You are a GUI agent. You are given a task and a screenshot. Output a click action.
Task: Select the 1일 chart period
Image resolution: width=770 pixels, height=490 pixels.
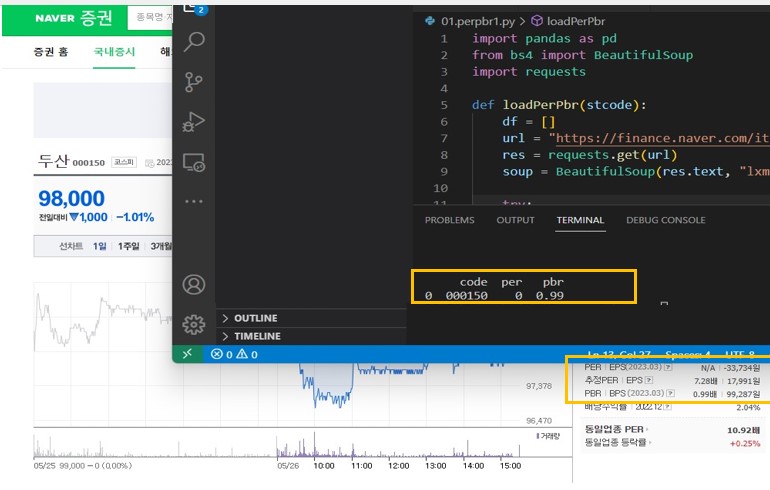coord(100,246)
